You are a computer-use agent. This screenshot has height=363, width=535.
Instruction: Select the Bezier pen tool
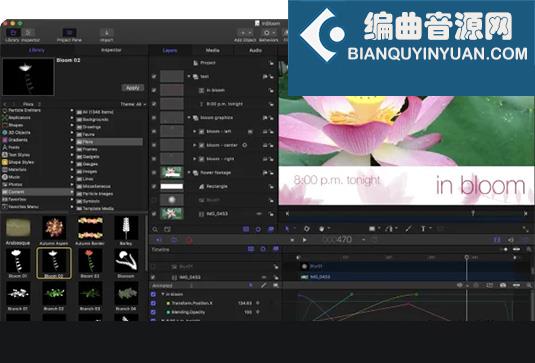pos(389,229)
